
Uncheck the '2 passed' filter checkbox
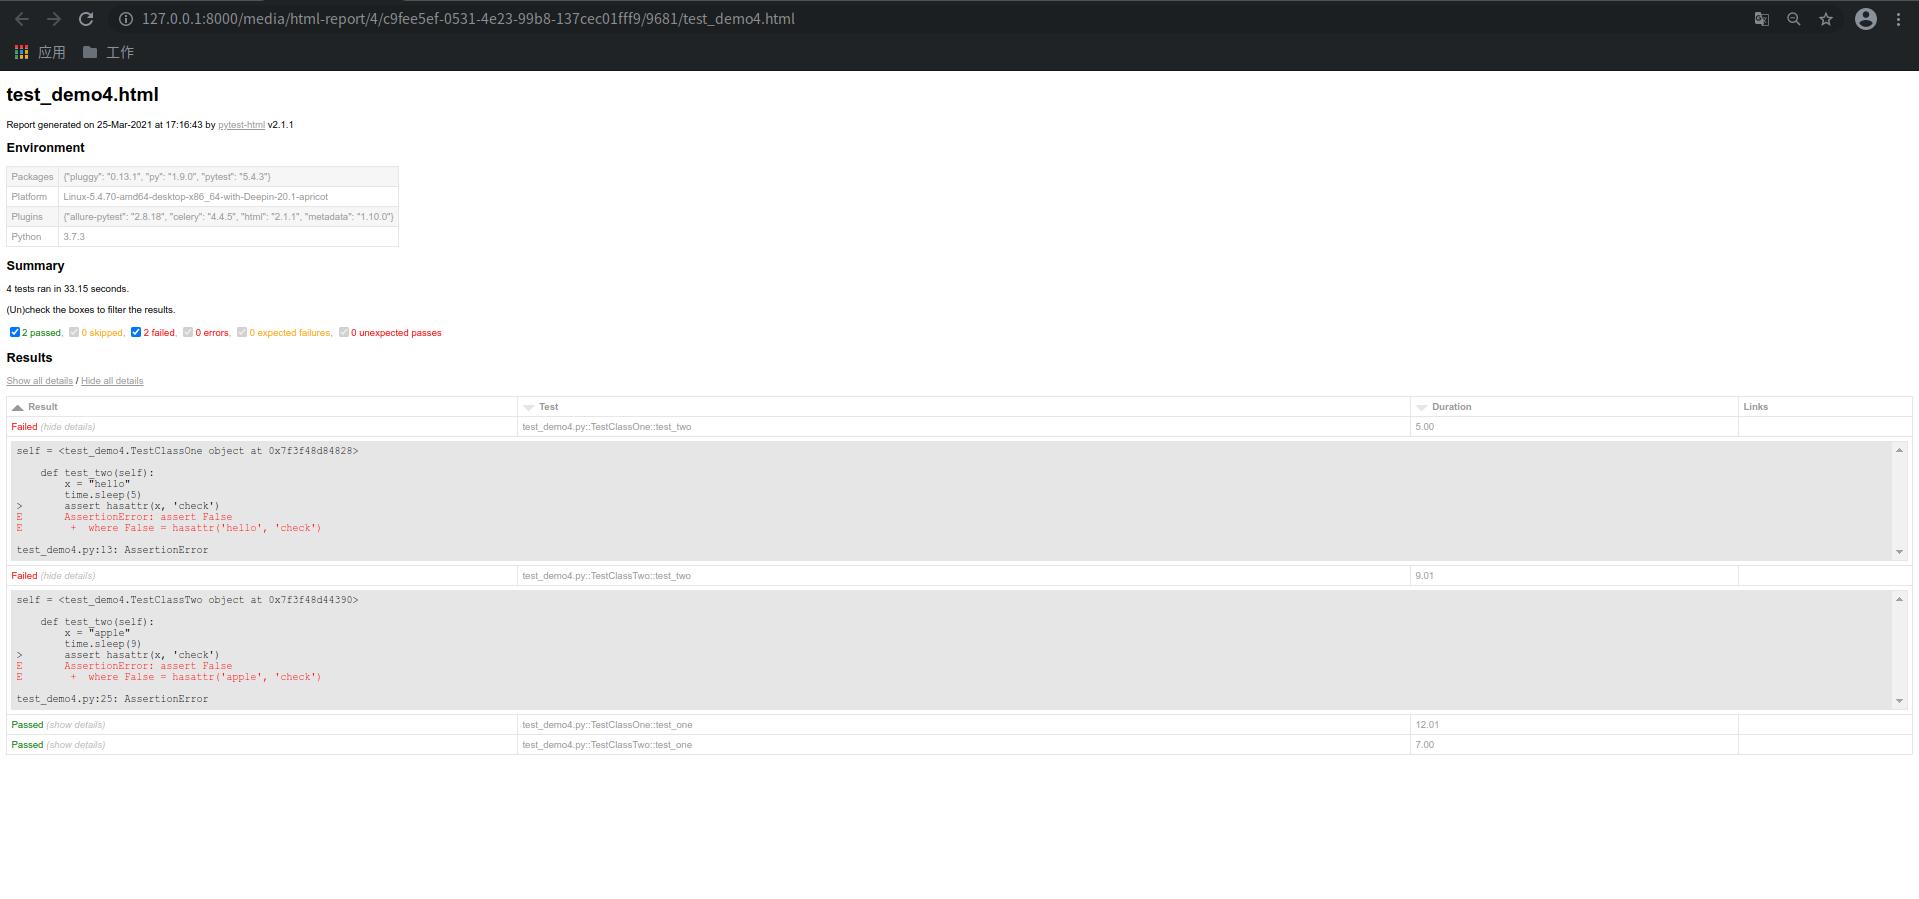coord(15,332)
